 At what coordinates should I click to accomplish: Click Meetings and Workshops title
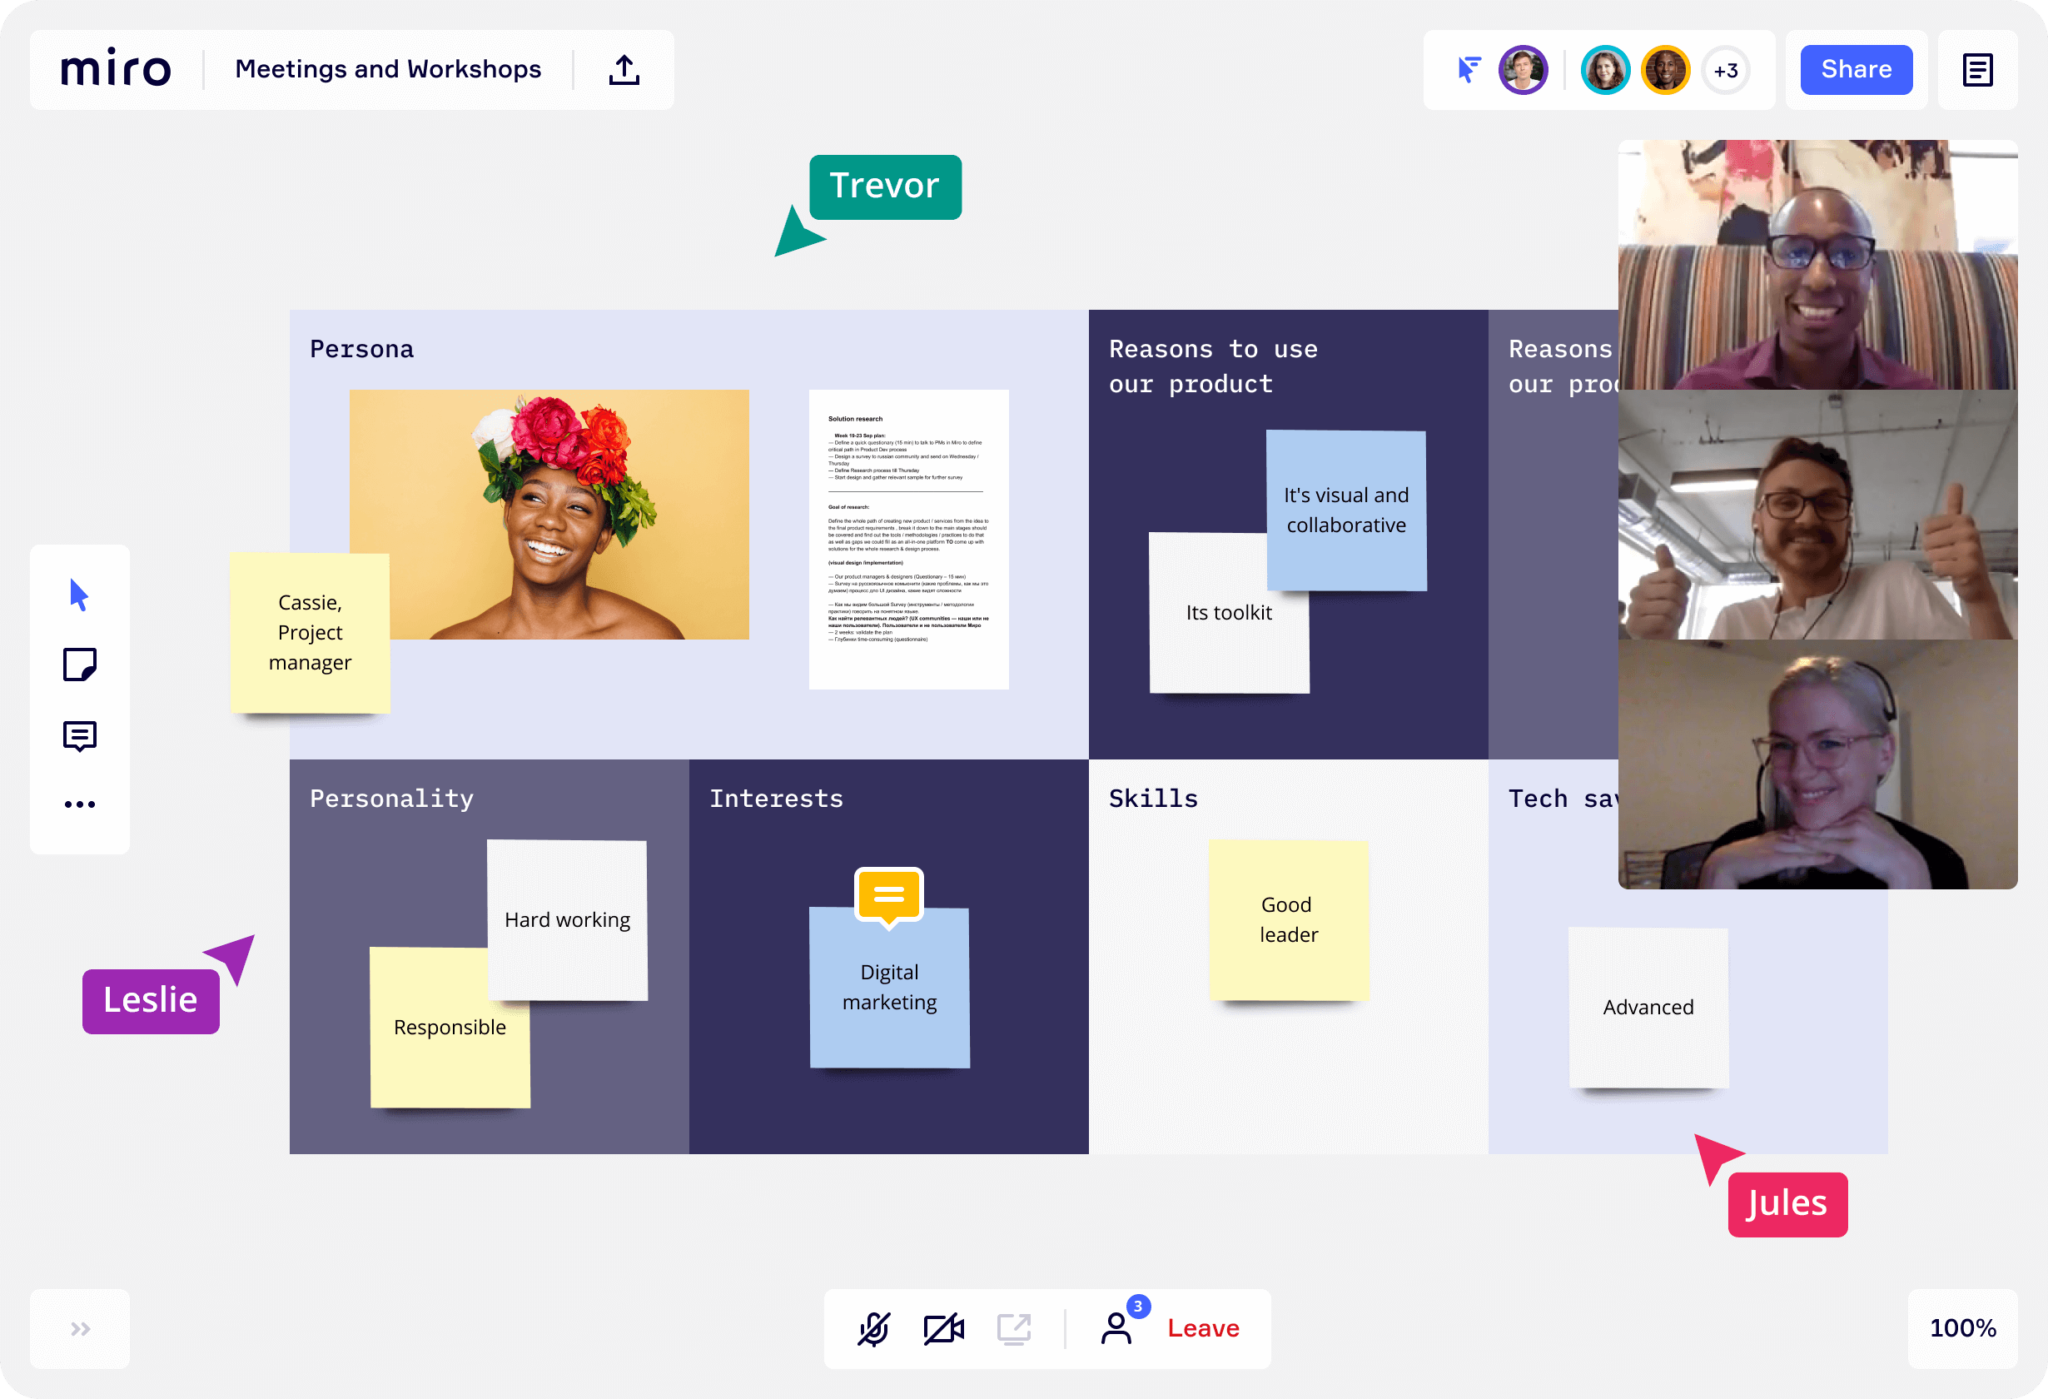coord(388,70)
